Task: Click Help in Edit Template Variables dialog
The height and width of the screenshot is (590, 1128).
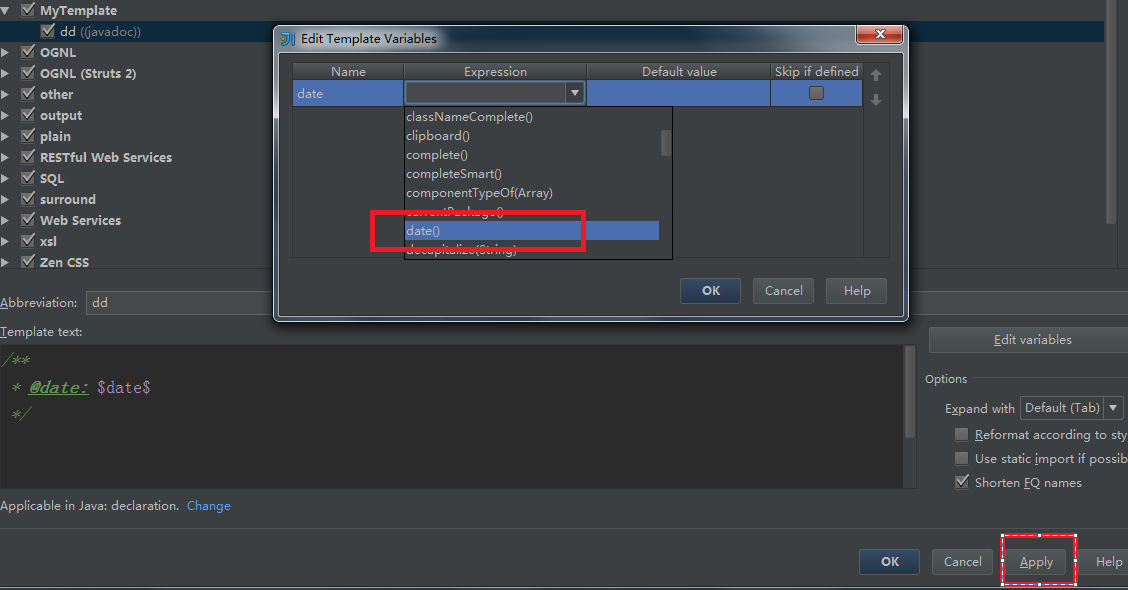Action: coord(856,291)
